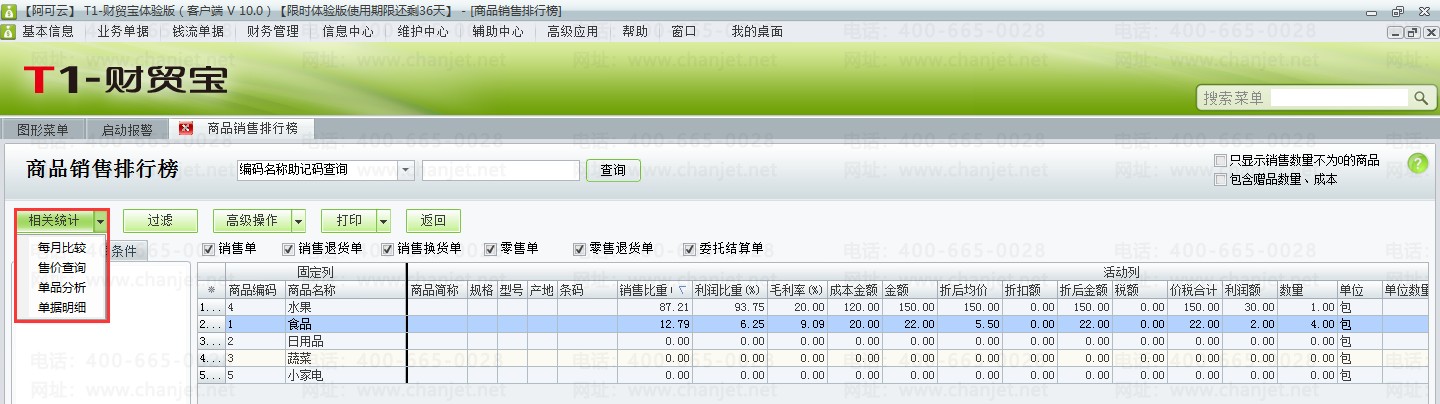The image size is (1440, 404).
Task: Click the 商品编码 column header
Action: [x=255, y=290]
